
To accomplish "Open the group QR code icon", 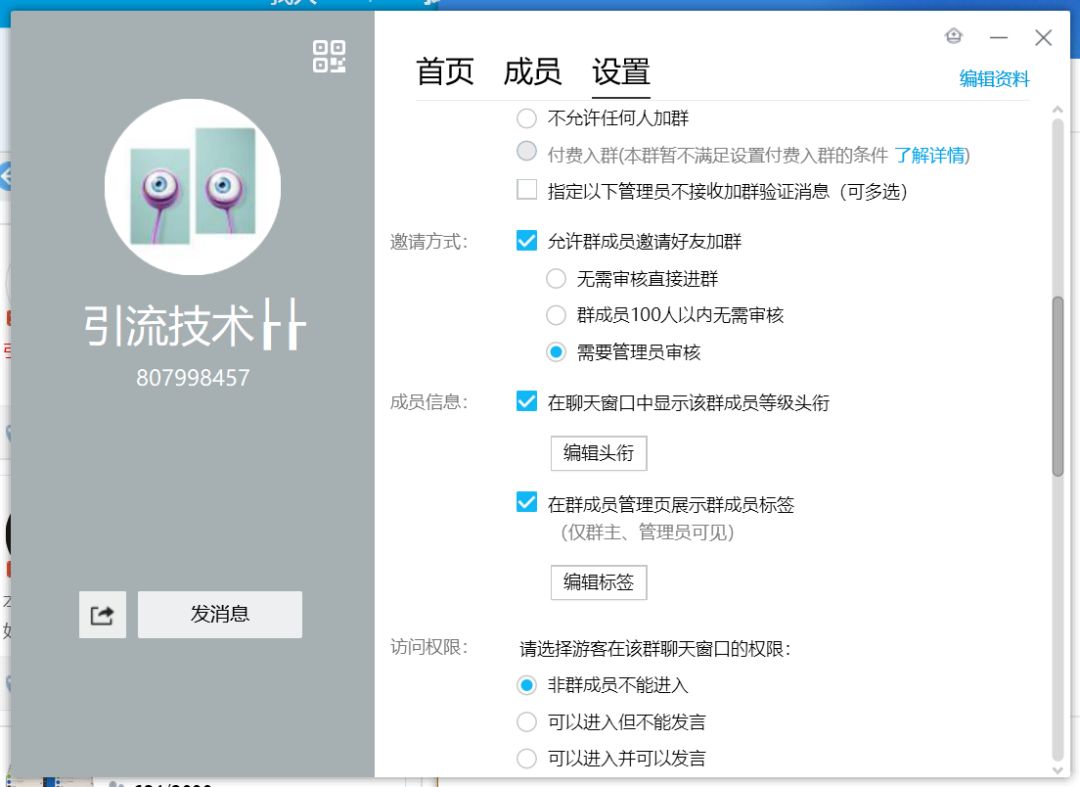I will (329, 56).
